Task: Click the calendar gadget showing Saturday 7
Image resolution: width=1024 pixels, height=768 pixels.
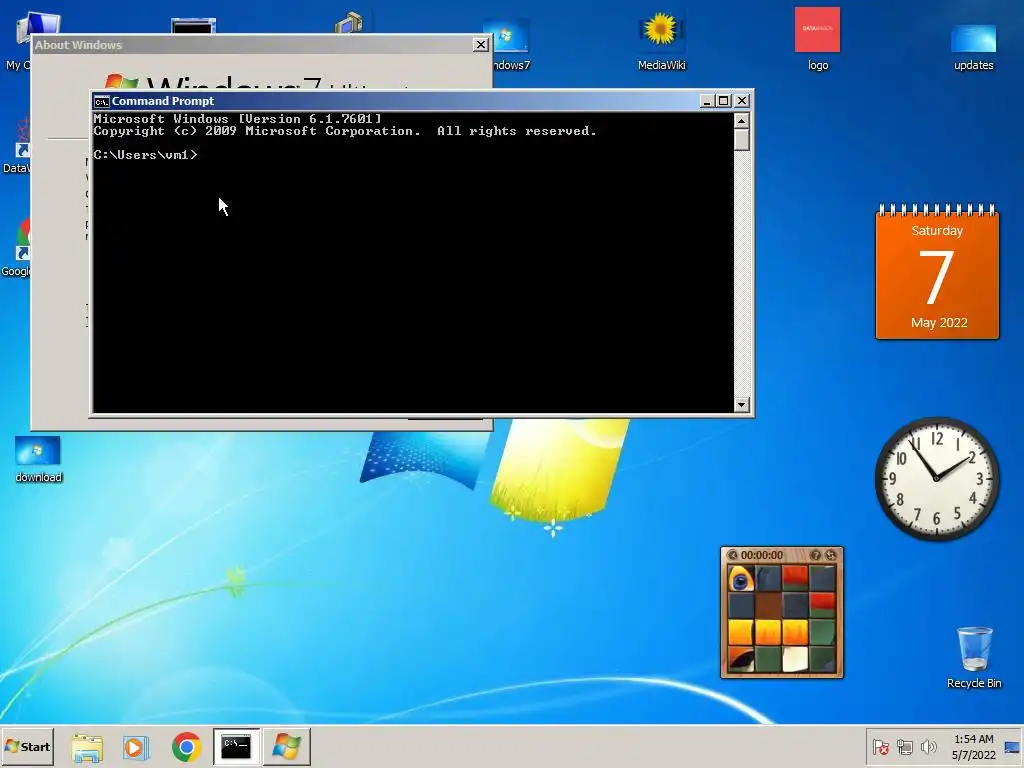Action: pyautogui.click(x=937, y=273)
